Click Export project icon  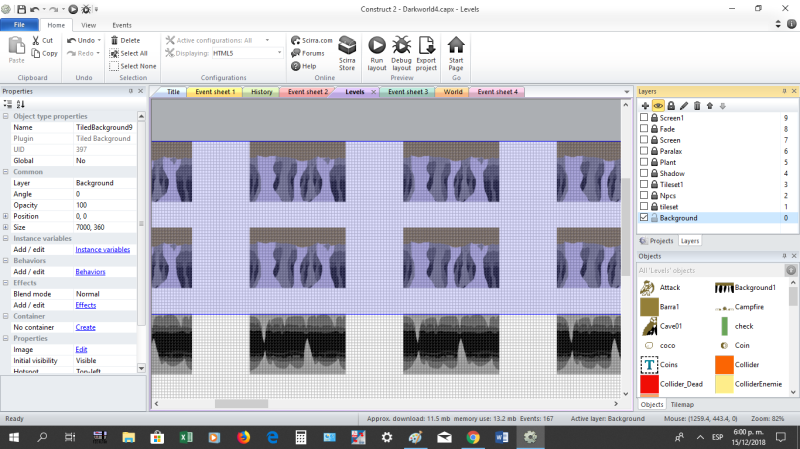click(426, 45)
